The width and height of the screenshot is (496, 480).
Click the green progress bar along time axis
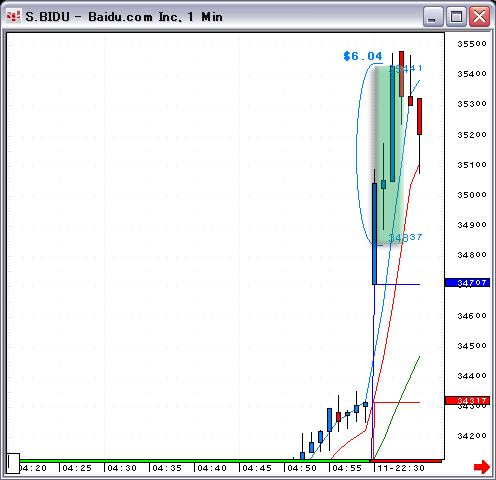(x=195, y=461)
